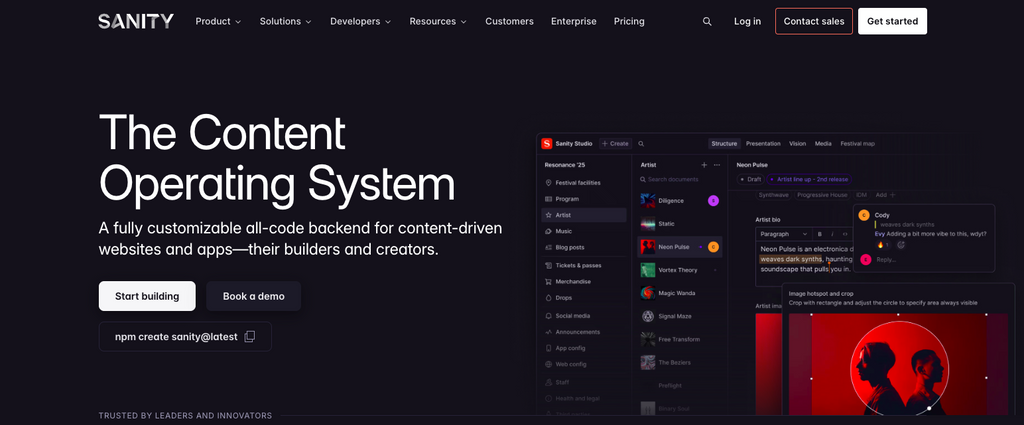Toggle code formatting in Artist bio editor
1024x425 pixels.
click(x=845, y=234)
